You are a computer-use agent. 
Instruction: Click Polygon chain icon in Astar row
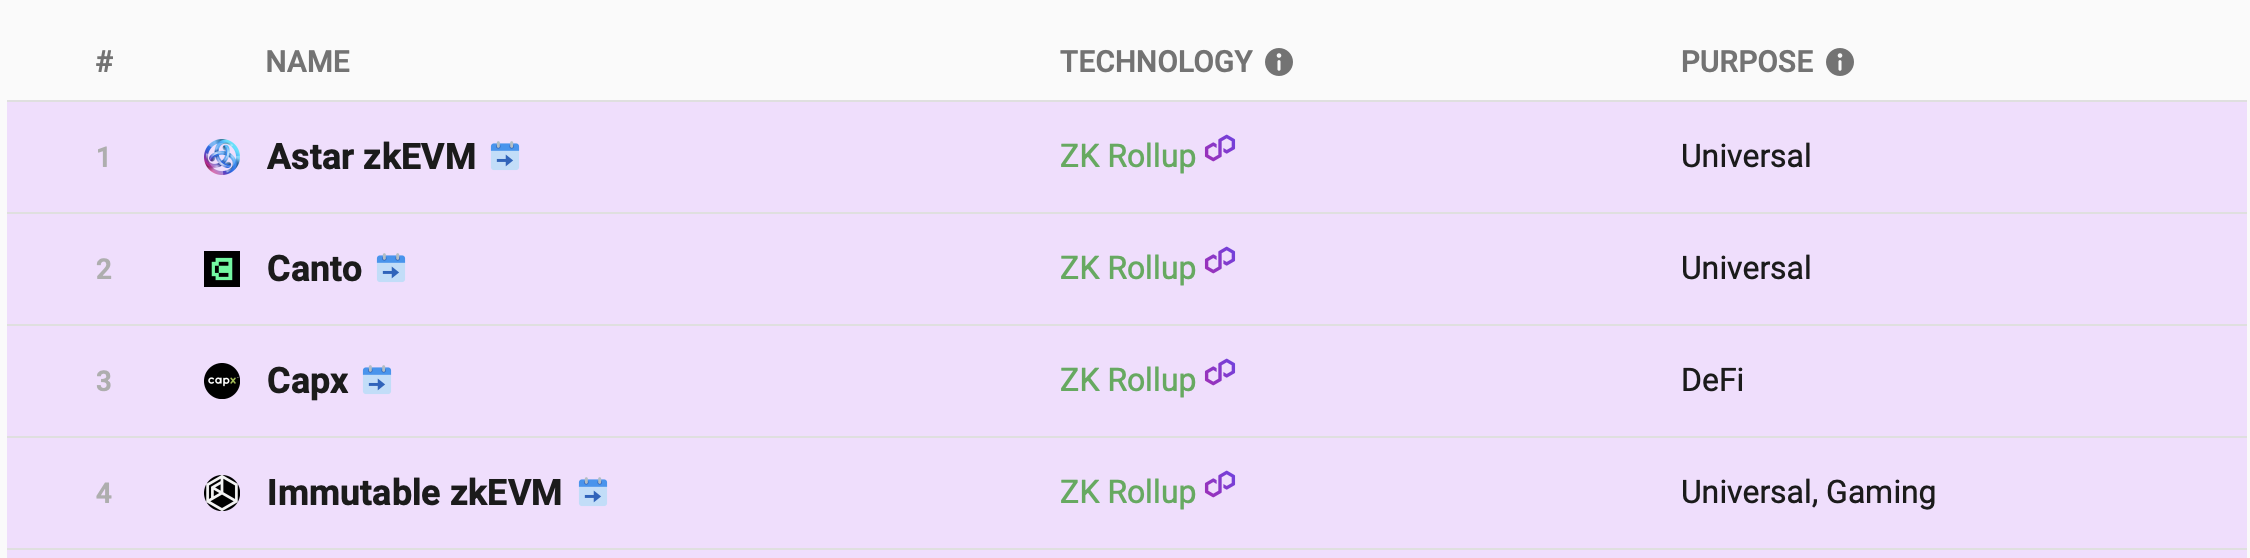(x=1220, y=149)
